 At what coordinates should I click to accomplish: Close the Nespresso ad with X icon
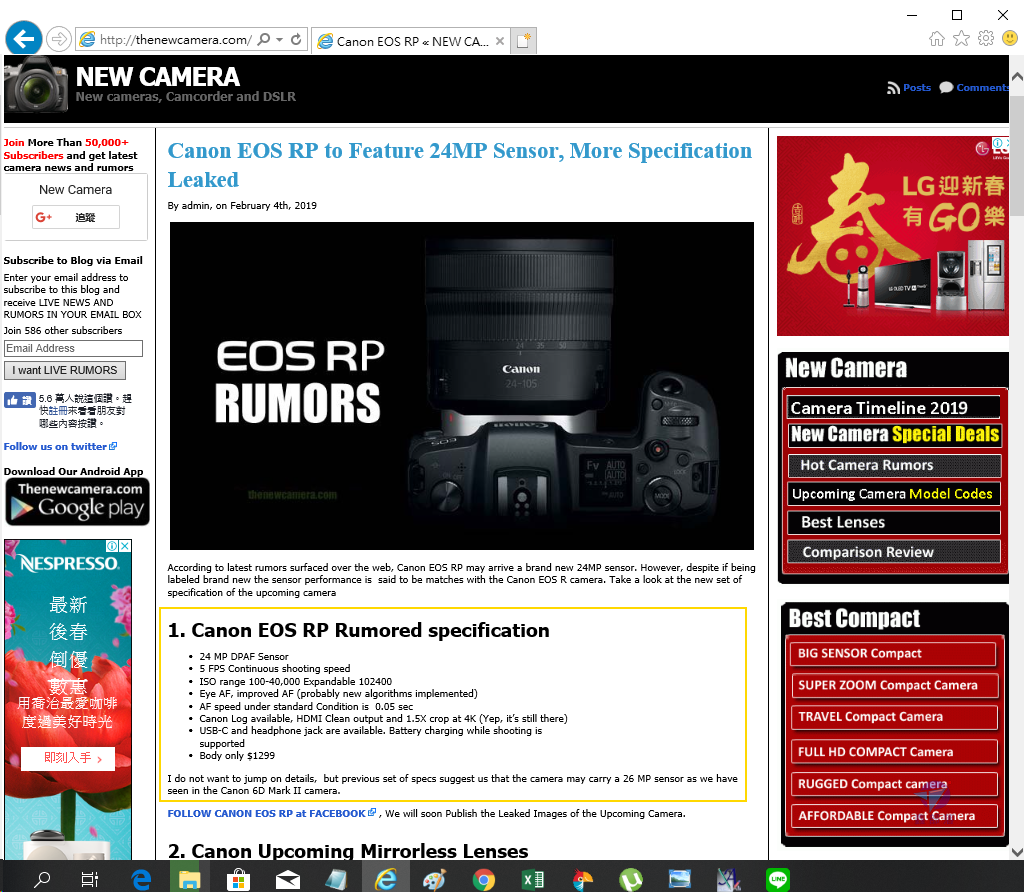coord(125,545)
